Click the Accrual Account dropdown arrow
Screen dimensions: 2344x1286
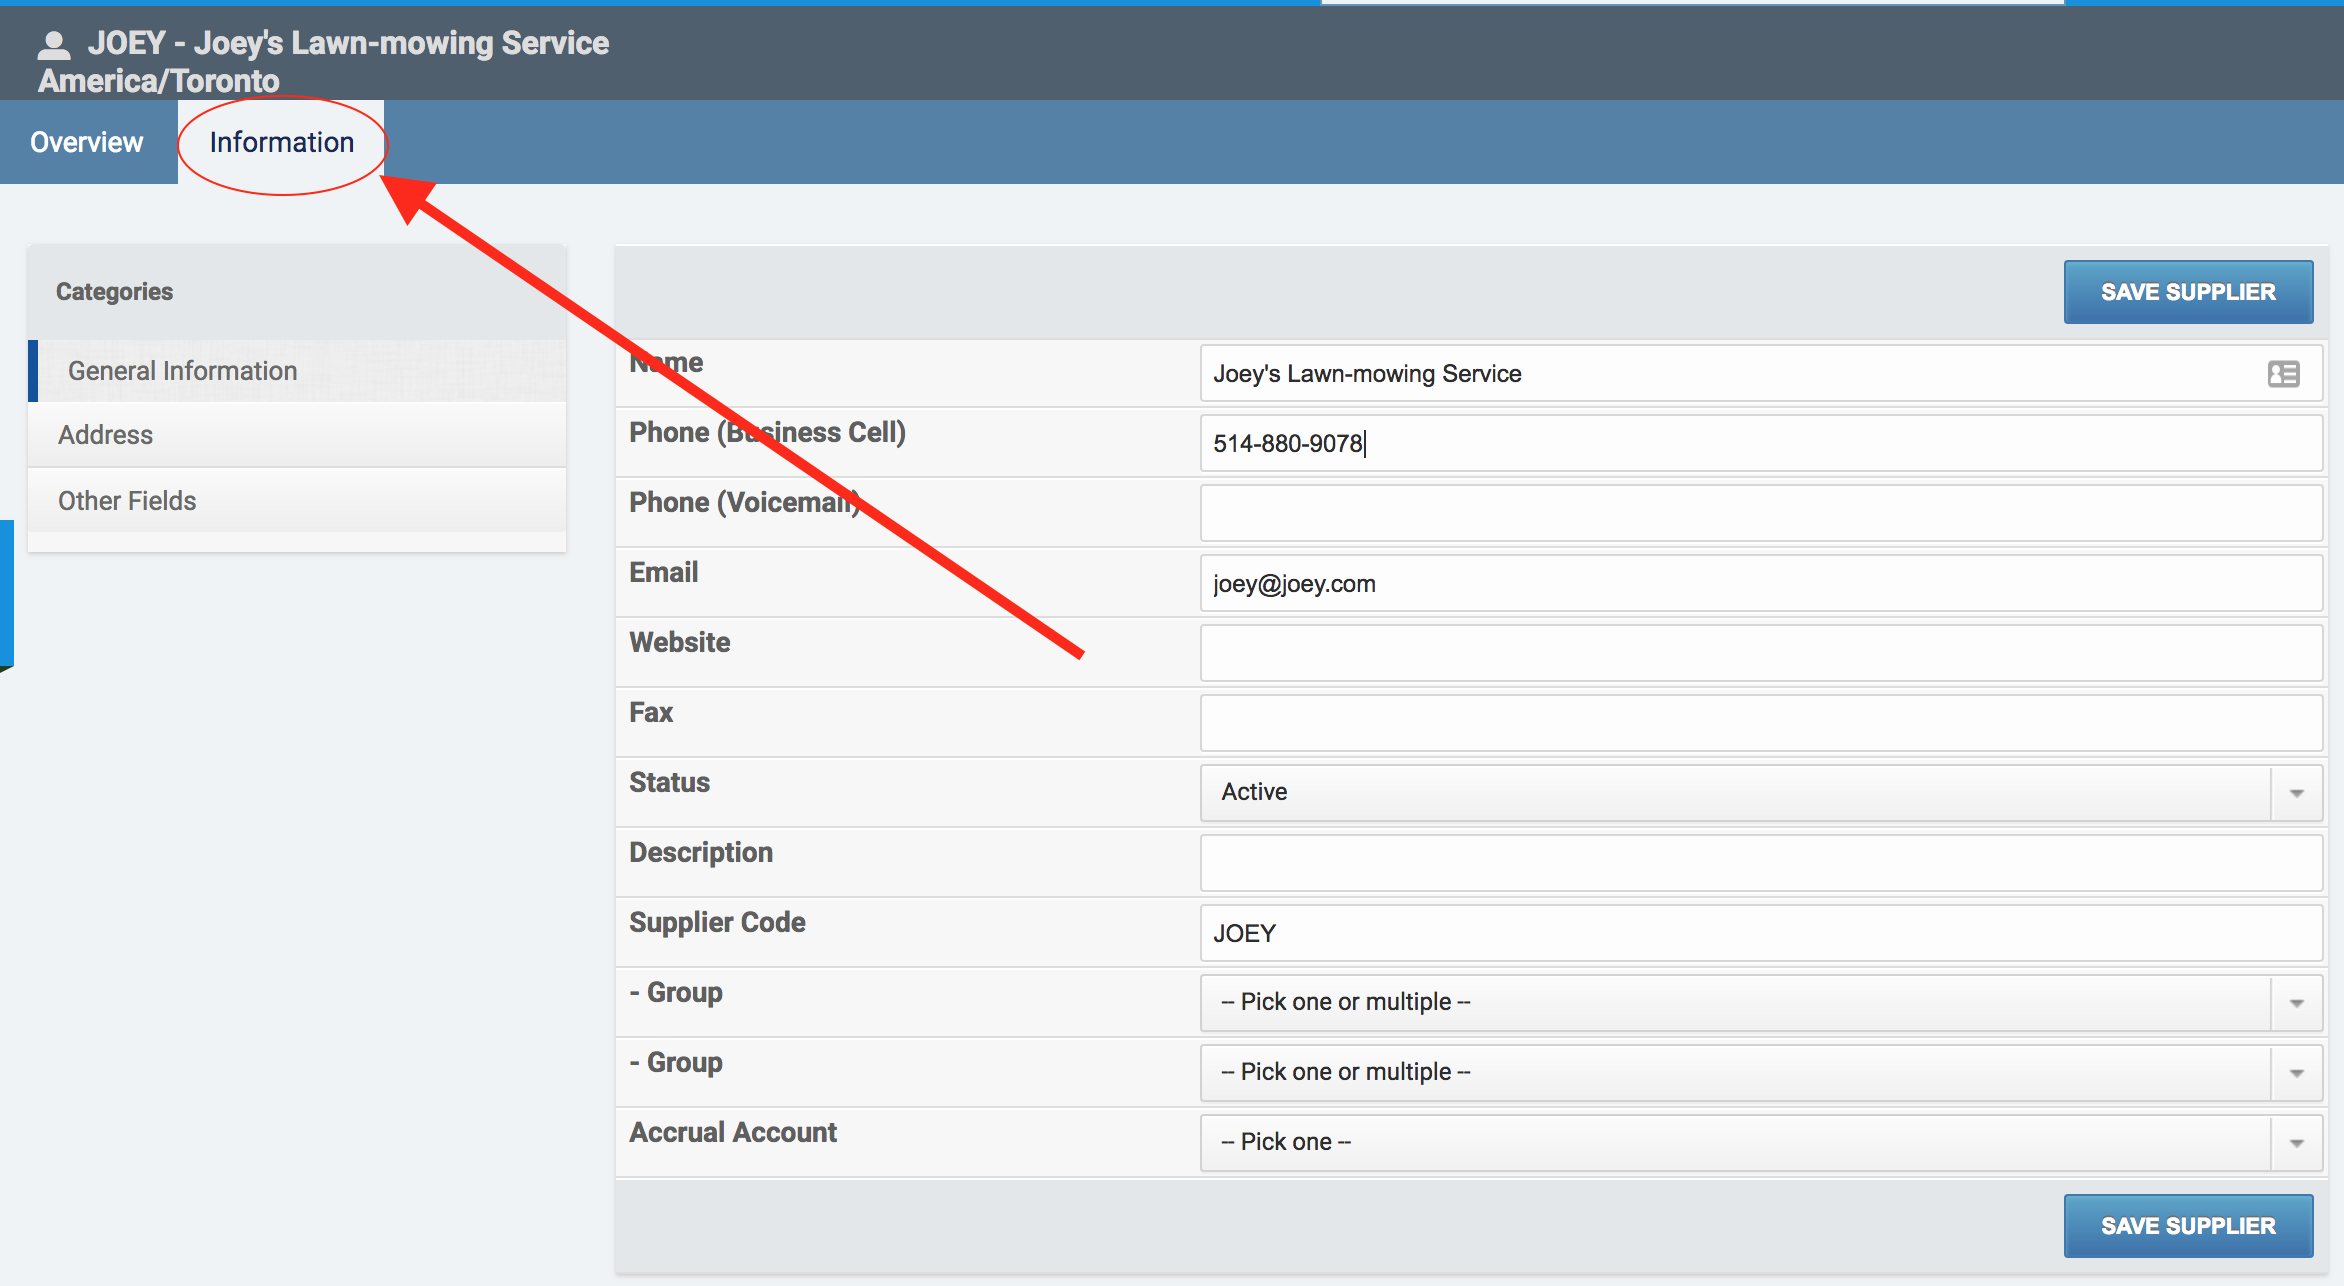tap(2297, 1143)
